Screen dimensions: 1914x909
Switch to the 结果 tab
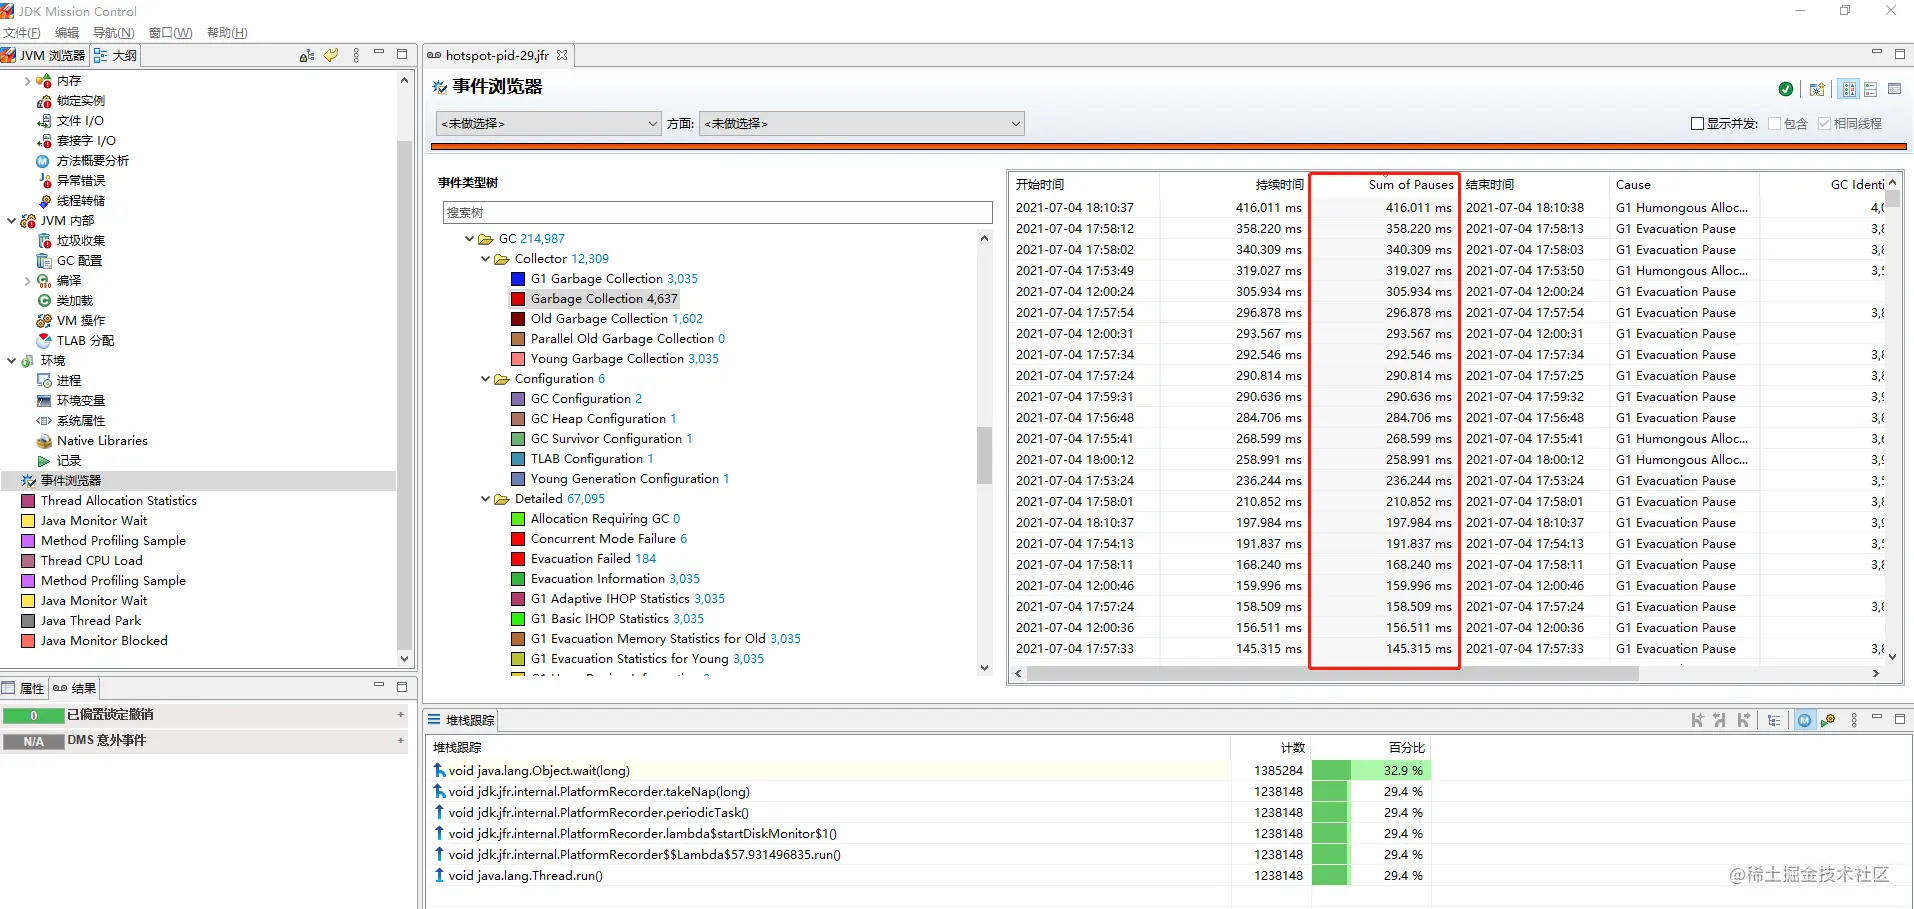point(74,688)
